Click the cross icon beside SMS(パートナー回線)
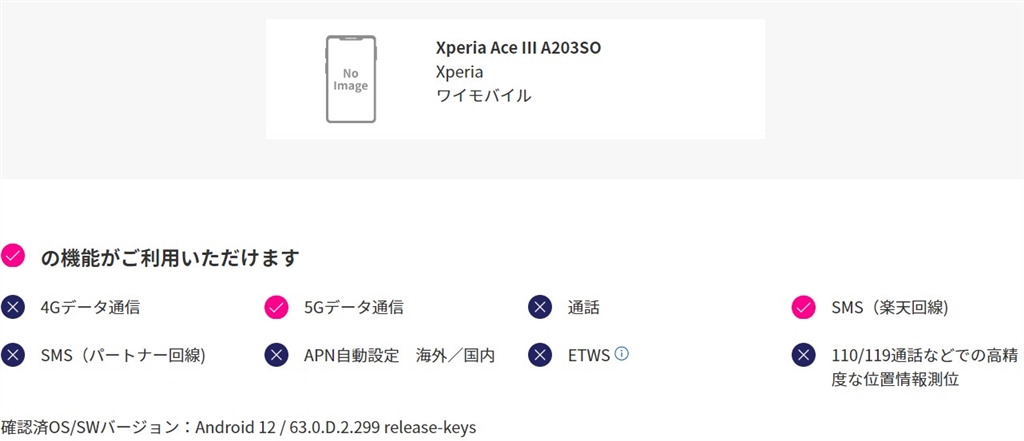 (13, 355)
